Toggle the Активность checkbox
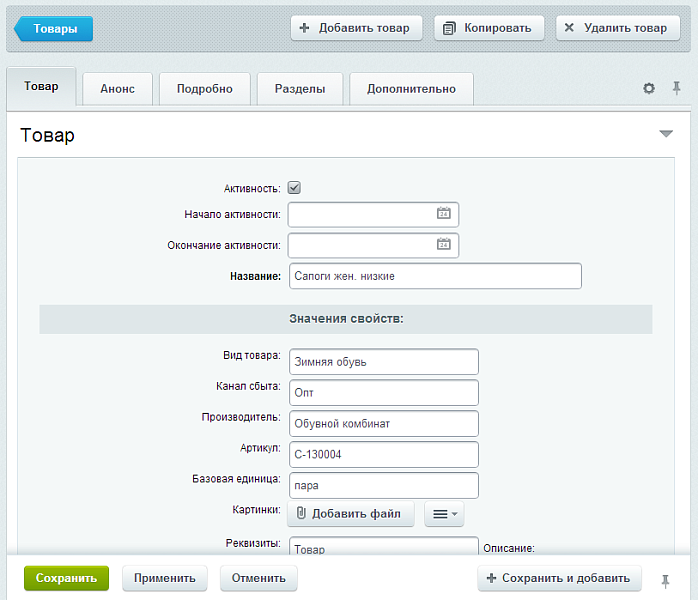Screen dimensions: 698x600 pyautogui.click(x=294, y=187)
